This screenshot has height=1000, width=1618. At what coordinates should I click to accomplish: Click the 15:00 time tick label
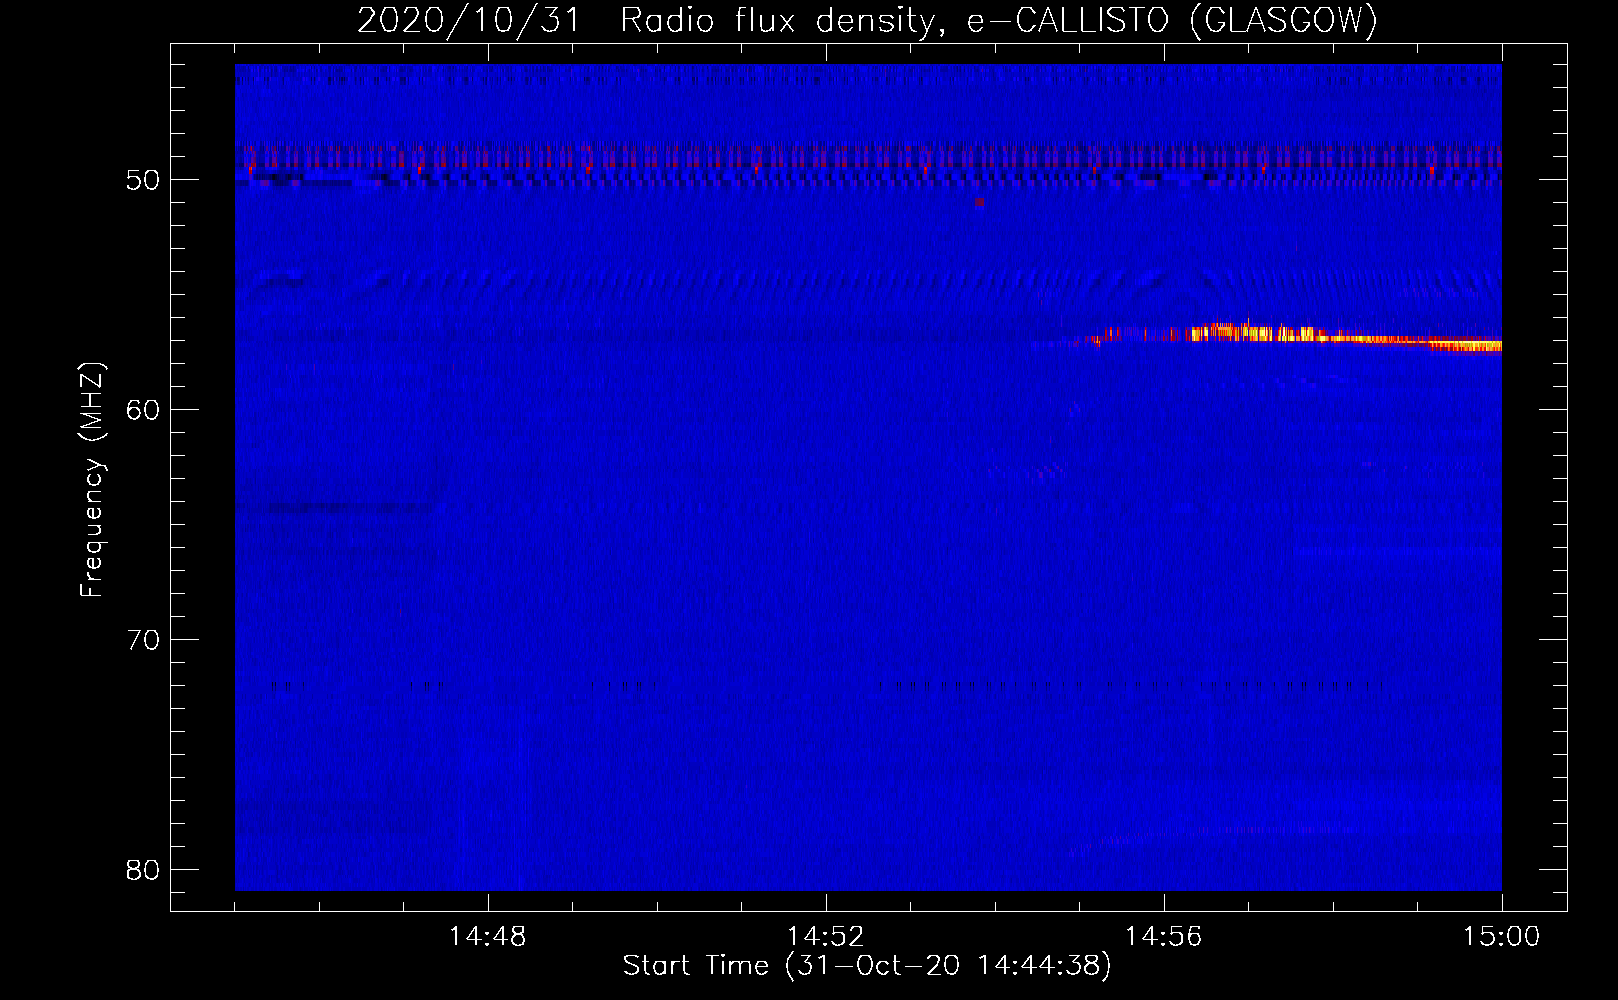click(1501, 937)
